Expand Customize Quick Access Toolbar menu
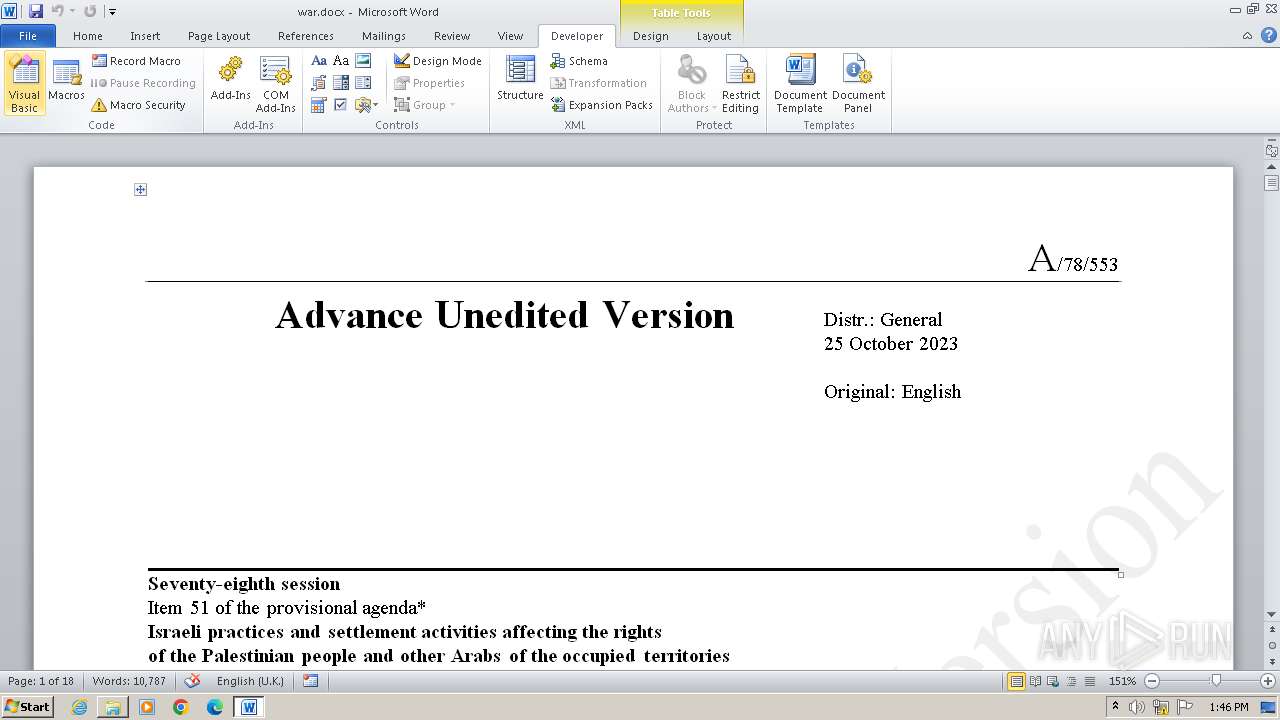Screen dimensions: 1280x720 112,12
